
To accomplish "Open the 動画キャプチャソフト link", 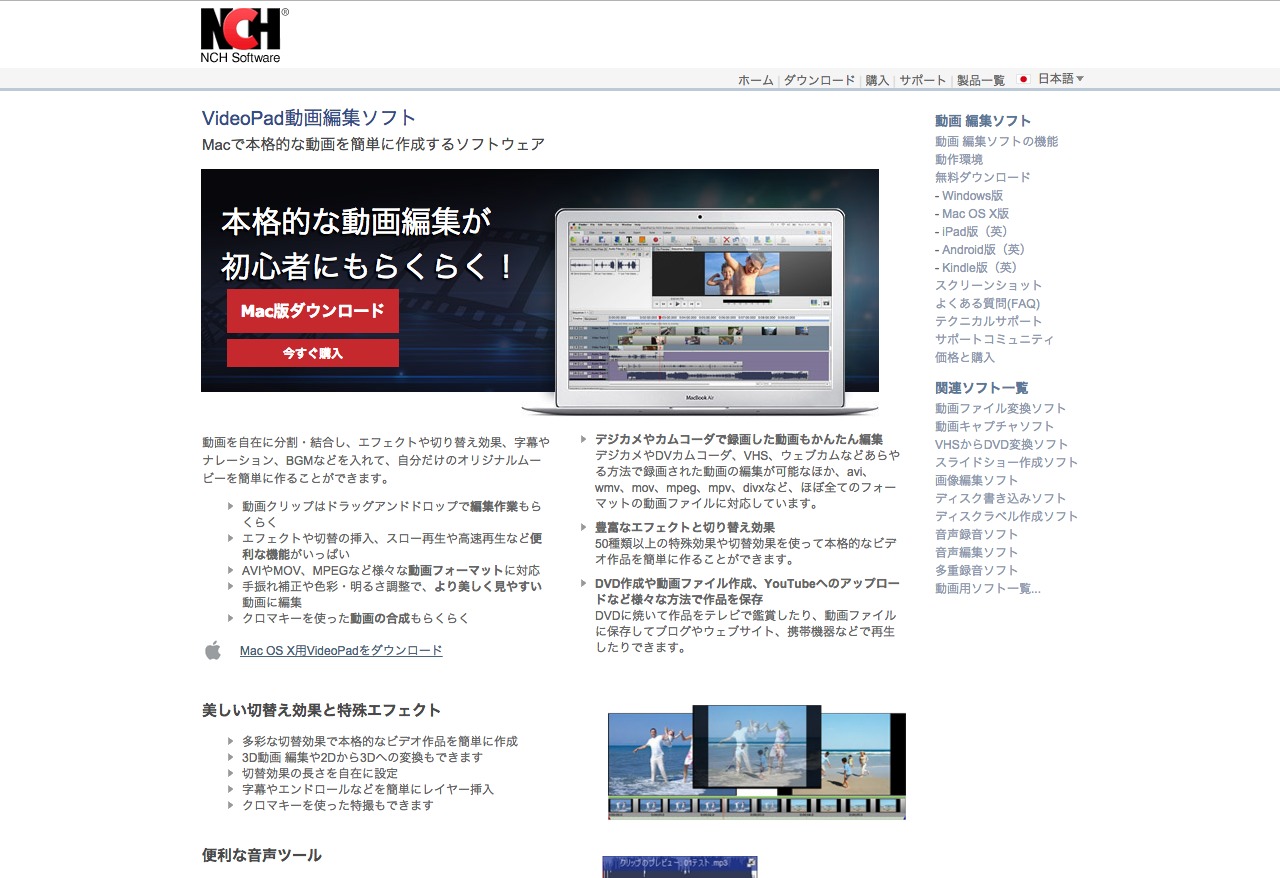I will [994, 427].
